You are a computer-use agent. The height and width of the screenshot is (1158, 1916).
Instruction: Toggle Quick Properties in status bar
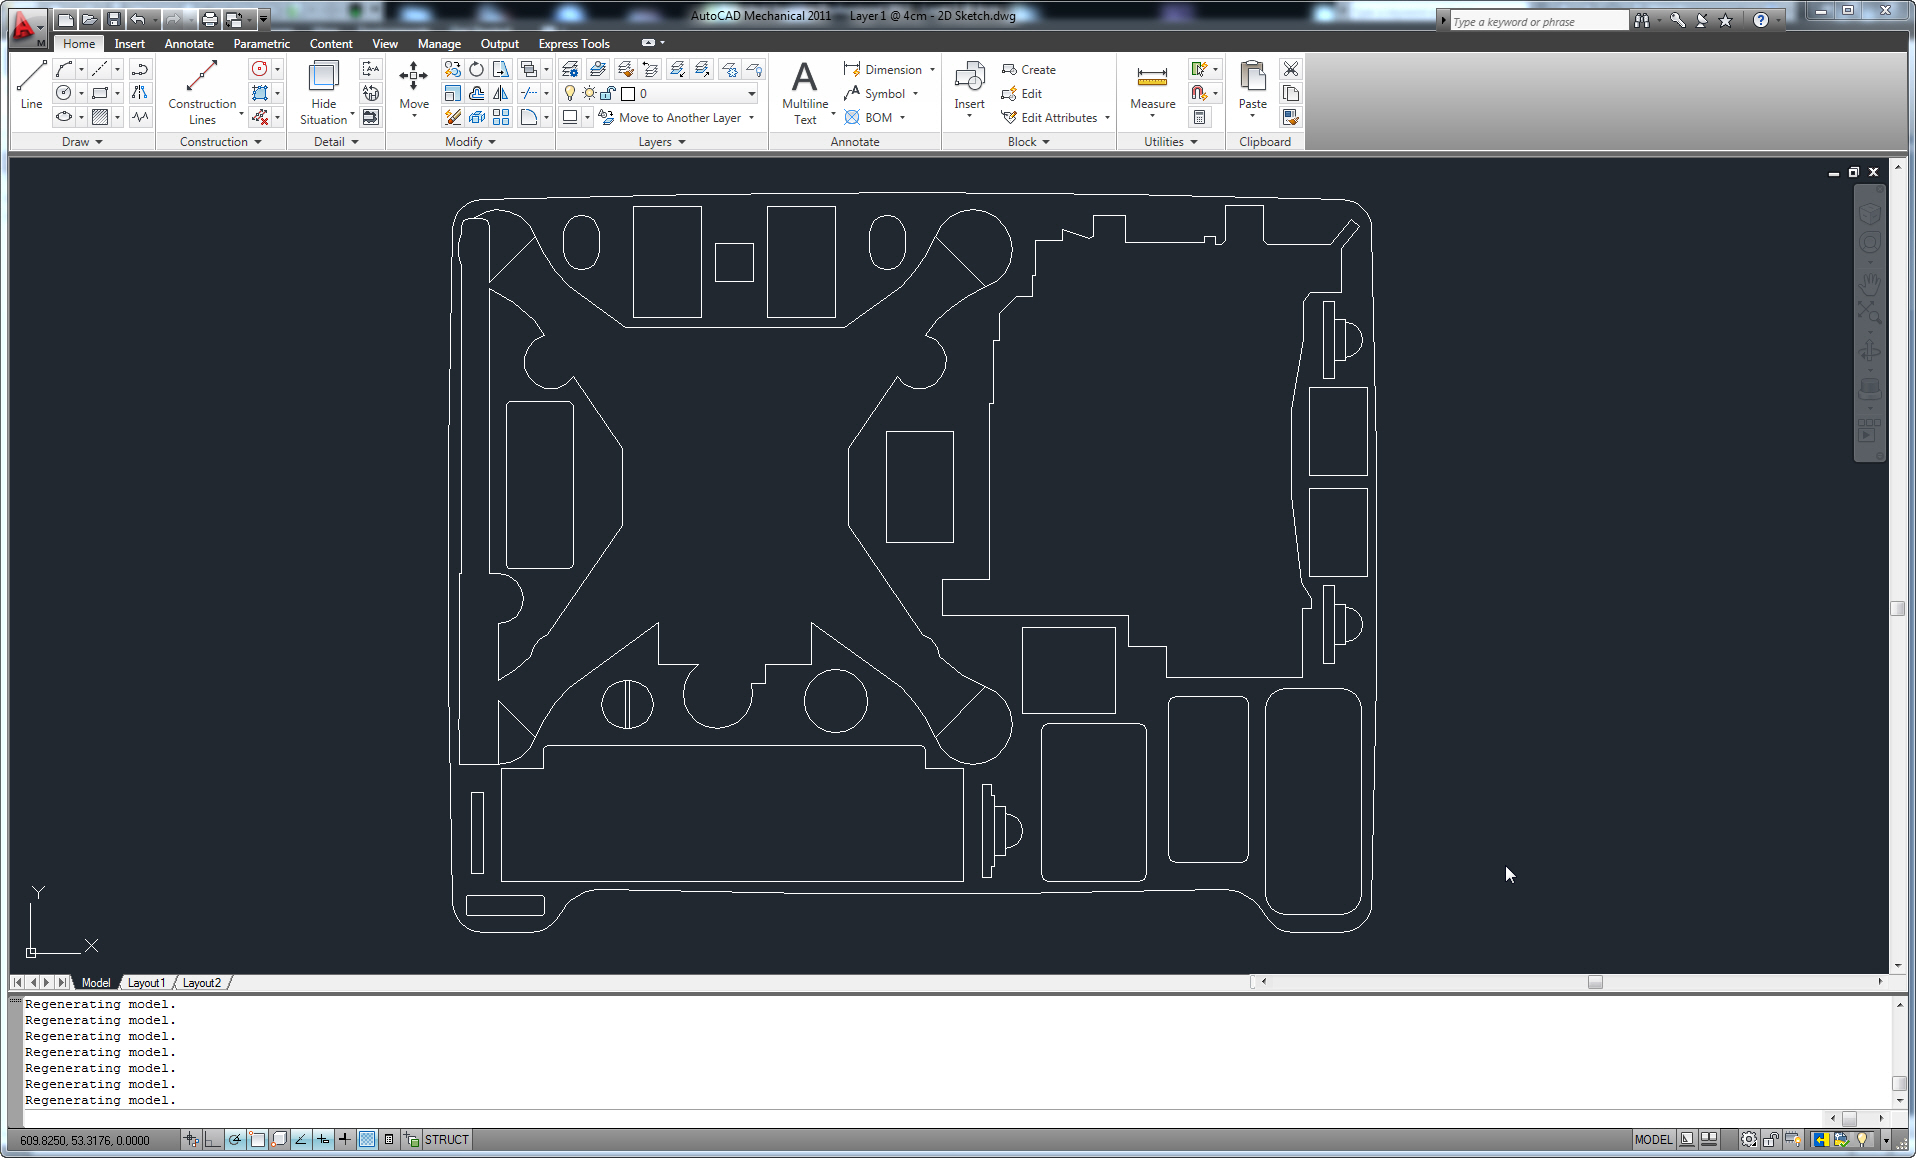389,1139
